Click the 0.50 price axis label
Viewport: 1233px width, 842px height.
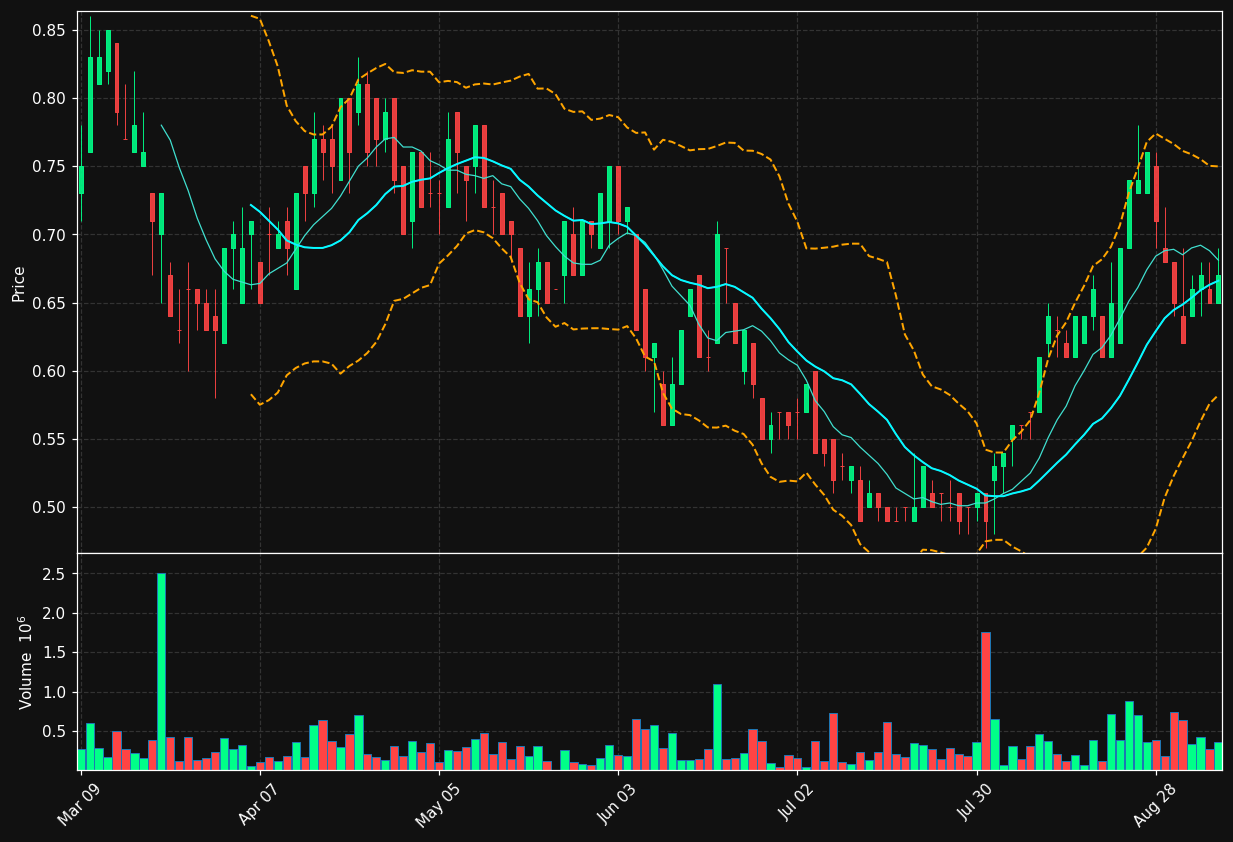pos(48,507)
